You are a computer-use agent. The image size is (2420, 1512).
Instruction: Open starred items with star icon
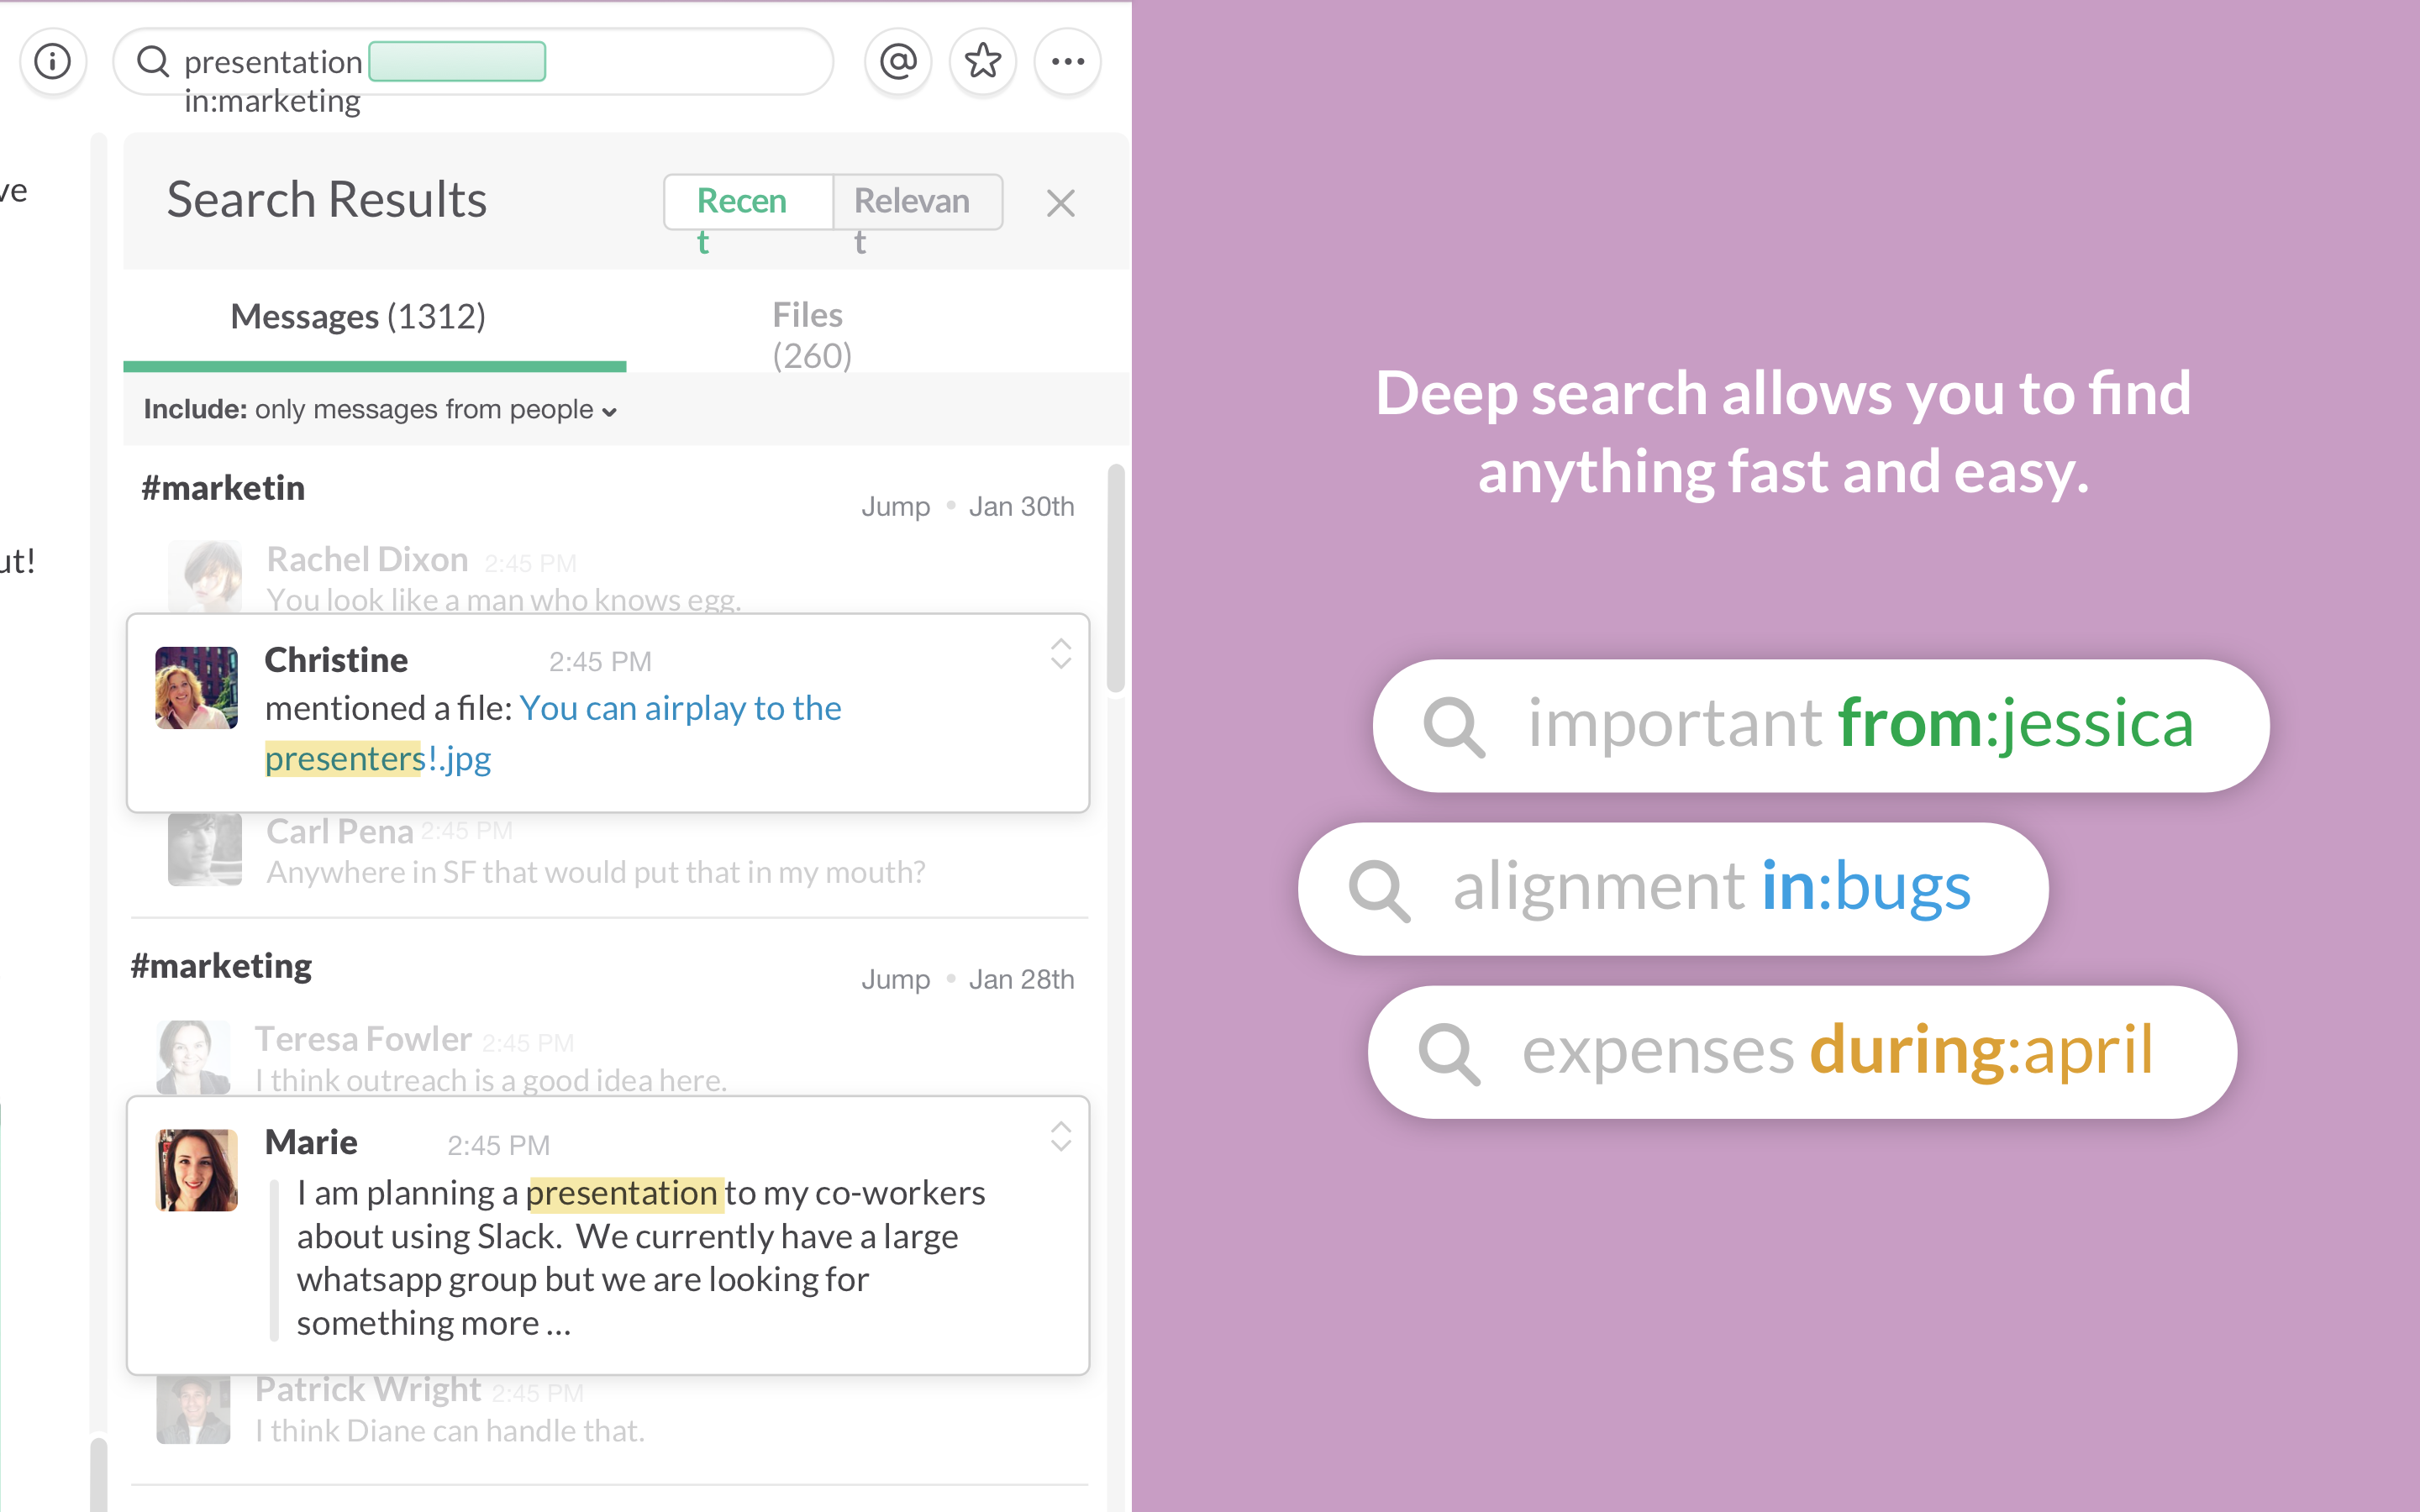(x=983, y=62)
